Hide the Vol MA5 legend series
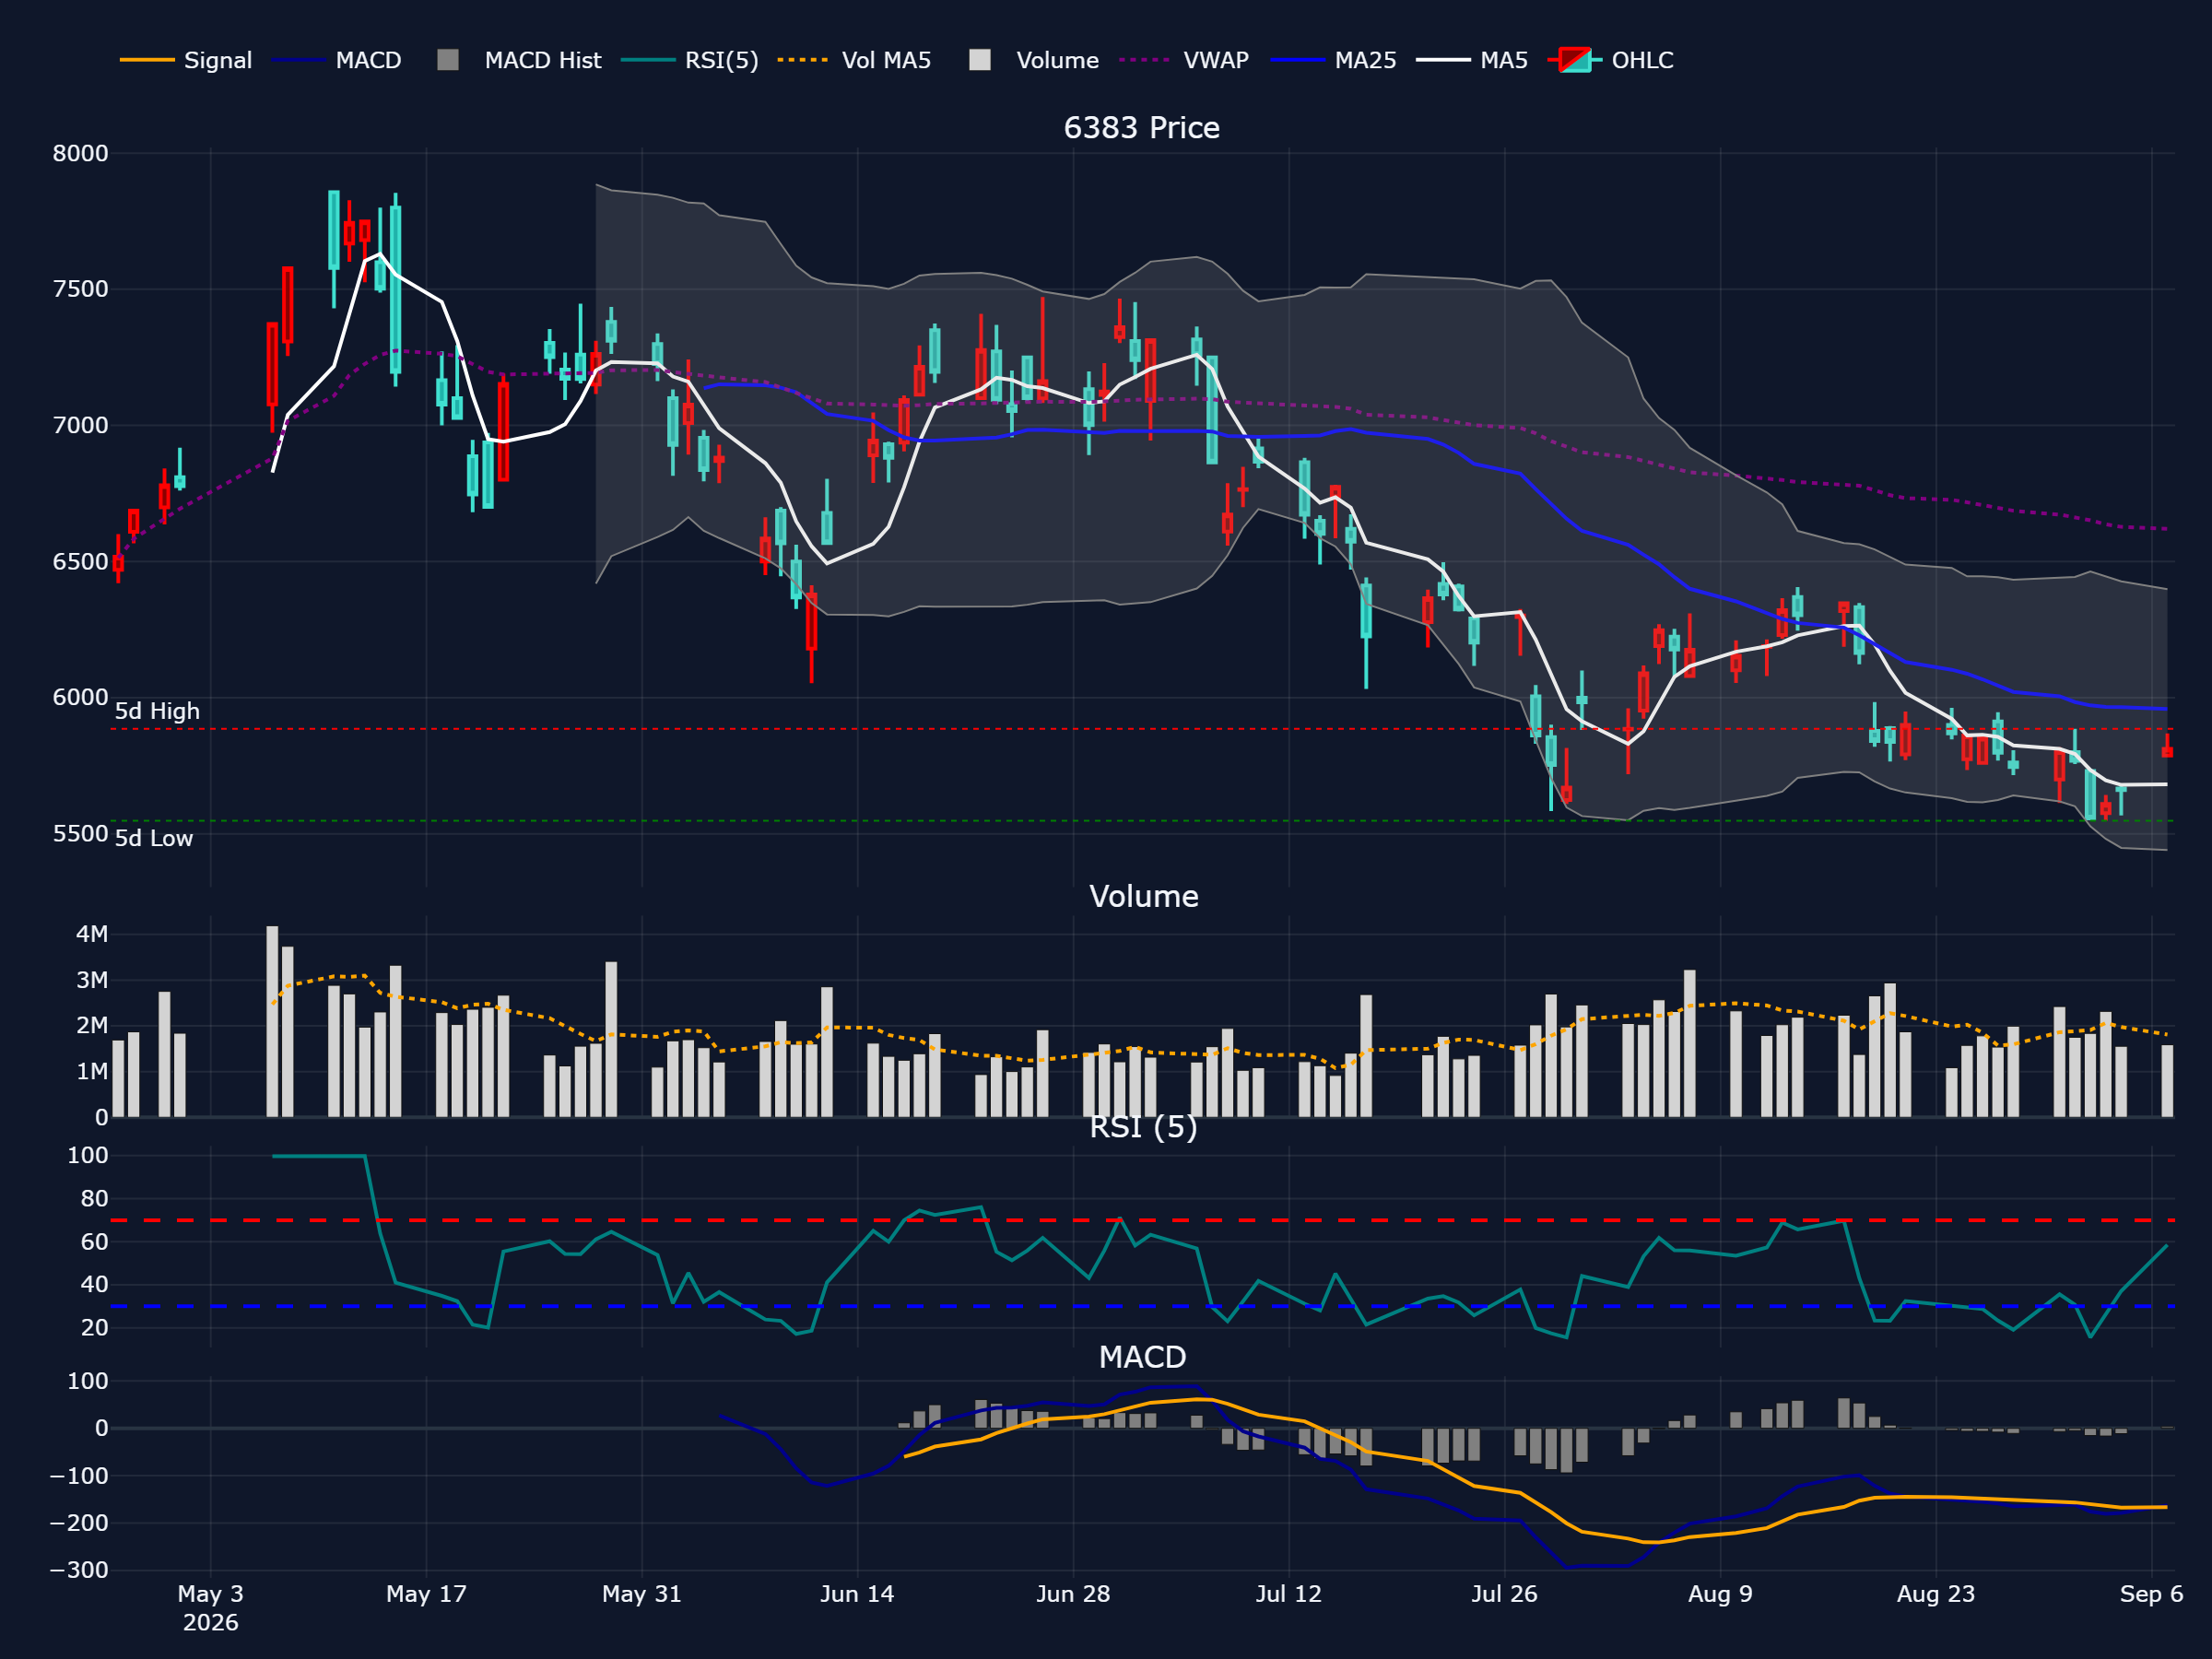Screen dimensions: 2212x1659 pyautogui.click(x=854, y=60)
